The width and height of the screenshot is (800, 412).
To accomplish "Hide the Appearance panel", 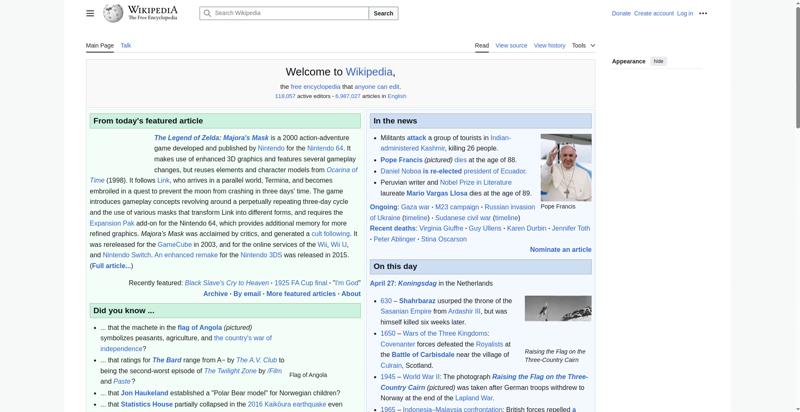I will tap(658, 61).
